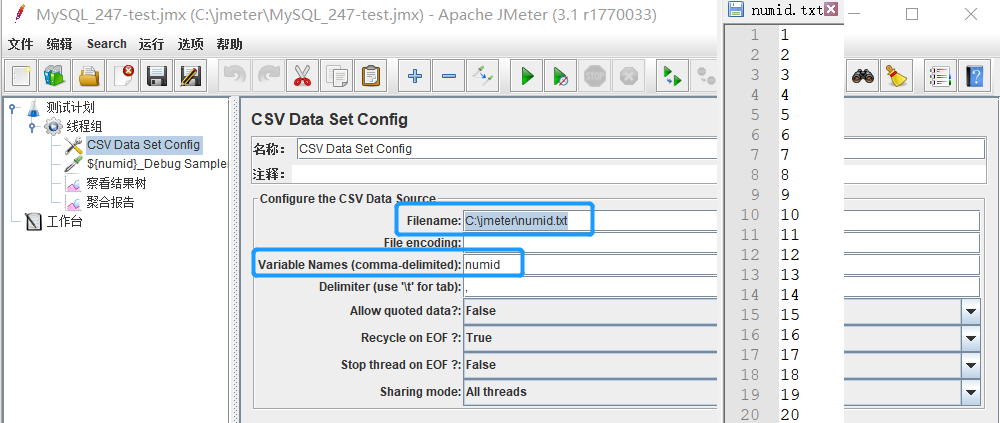The width and height of the screenshot is (1000, 423).
Task: Open the 编辑 menu
Action: (60, 44)
